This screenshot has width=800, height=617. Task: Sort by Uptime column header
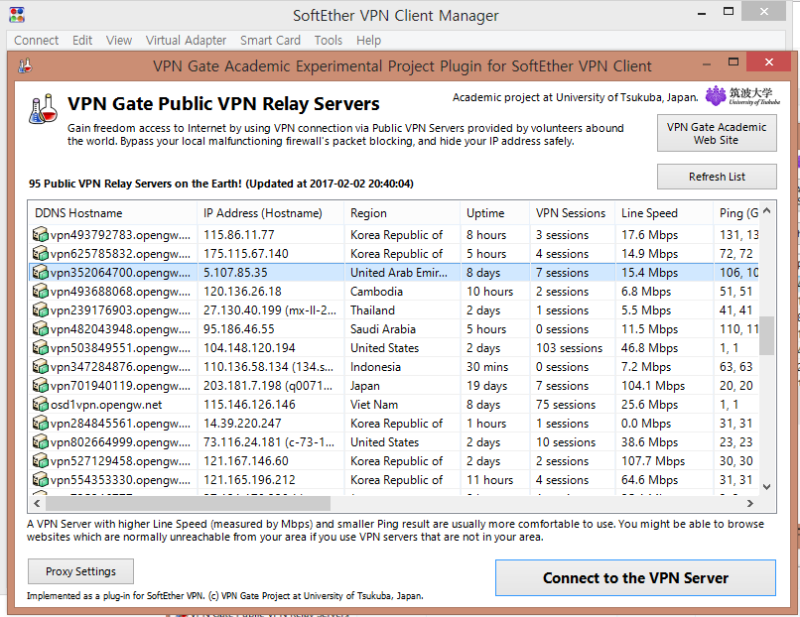tap(495, 213)
